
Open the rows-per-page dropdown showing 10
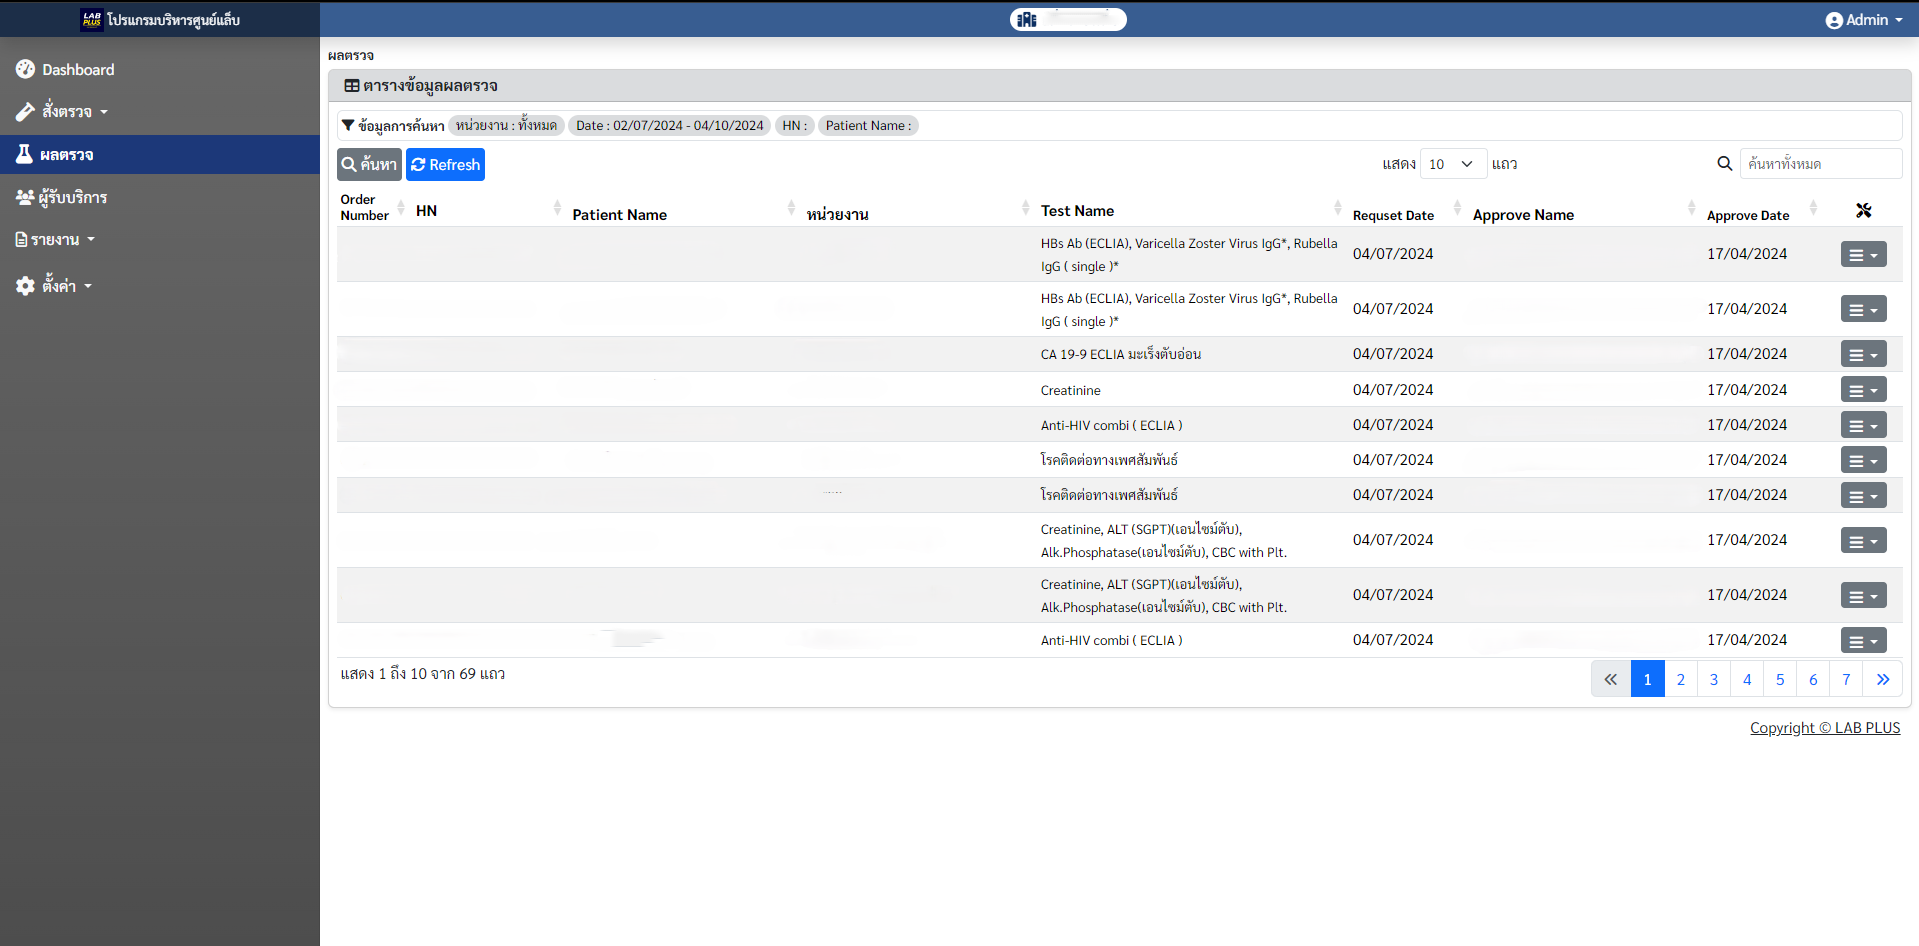[1451, 164]
